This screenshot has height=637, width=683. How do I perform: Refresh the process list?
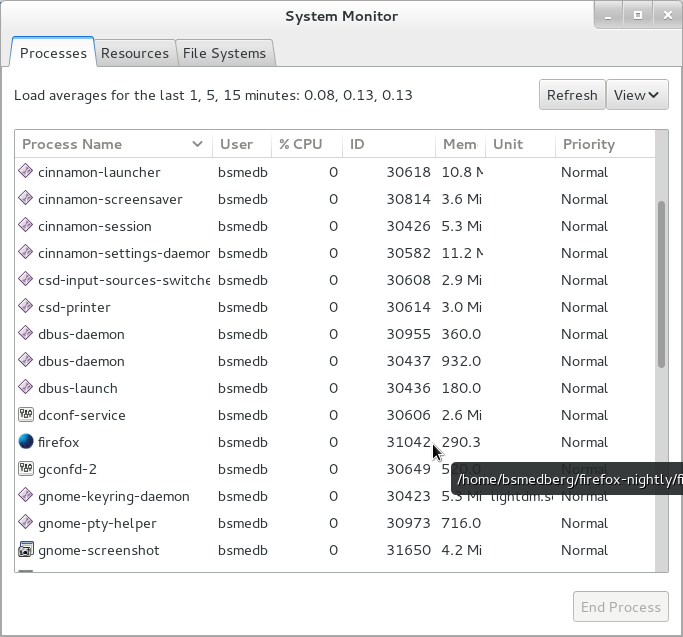click(572, 95)
